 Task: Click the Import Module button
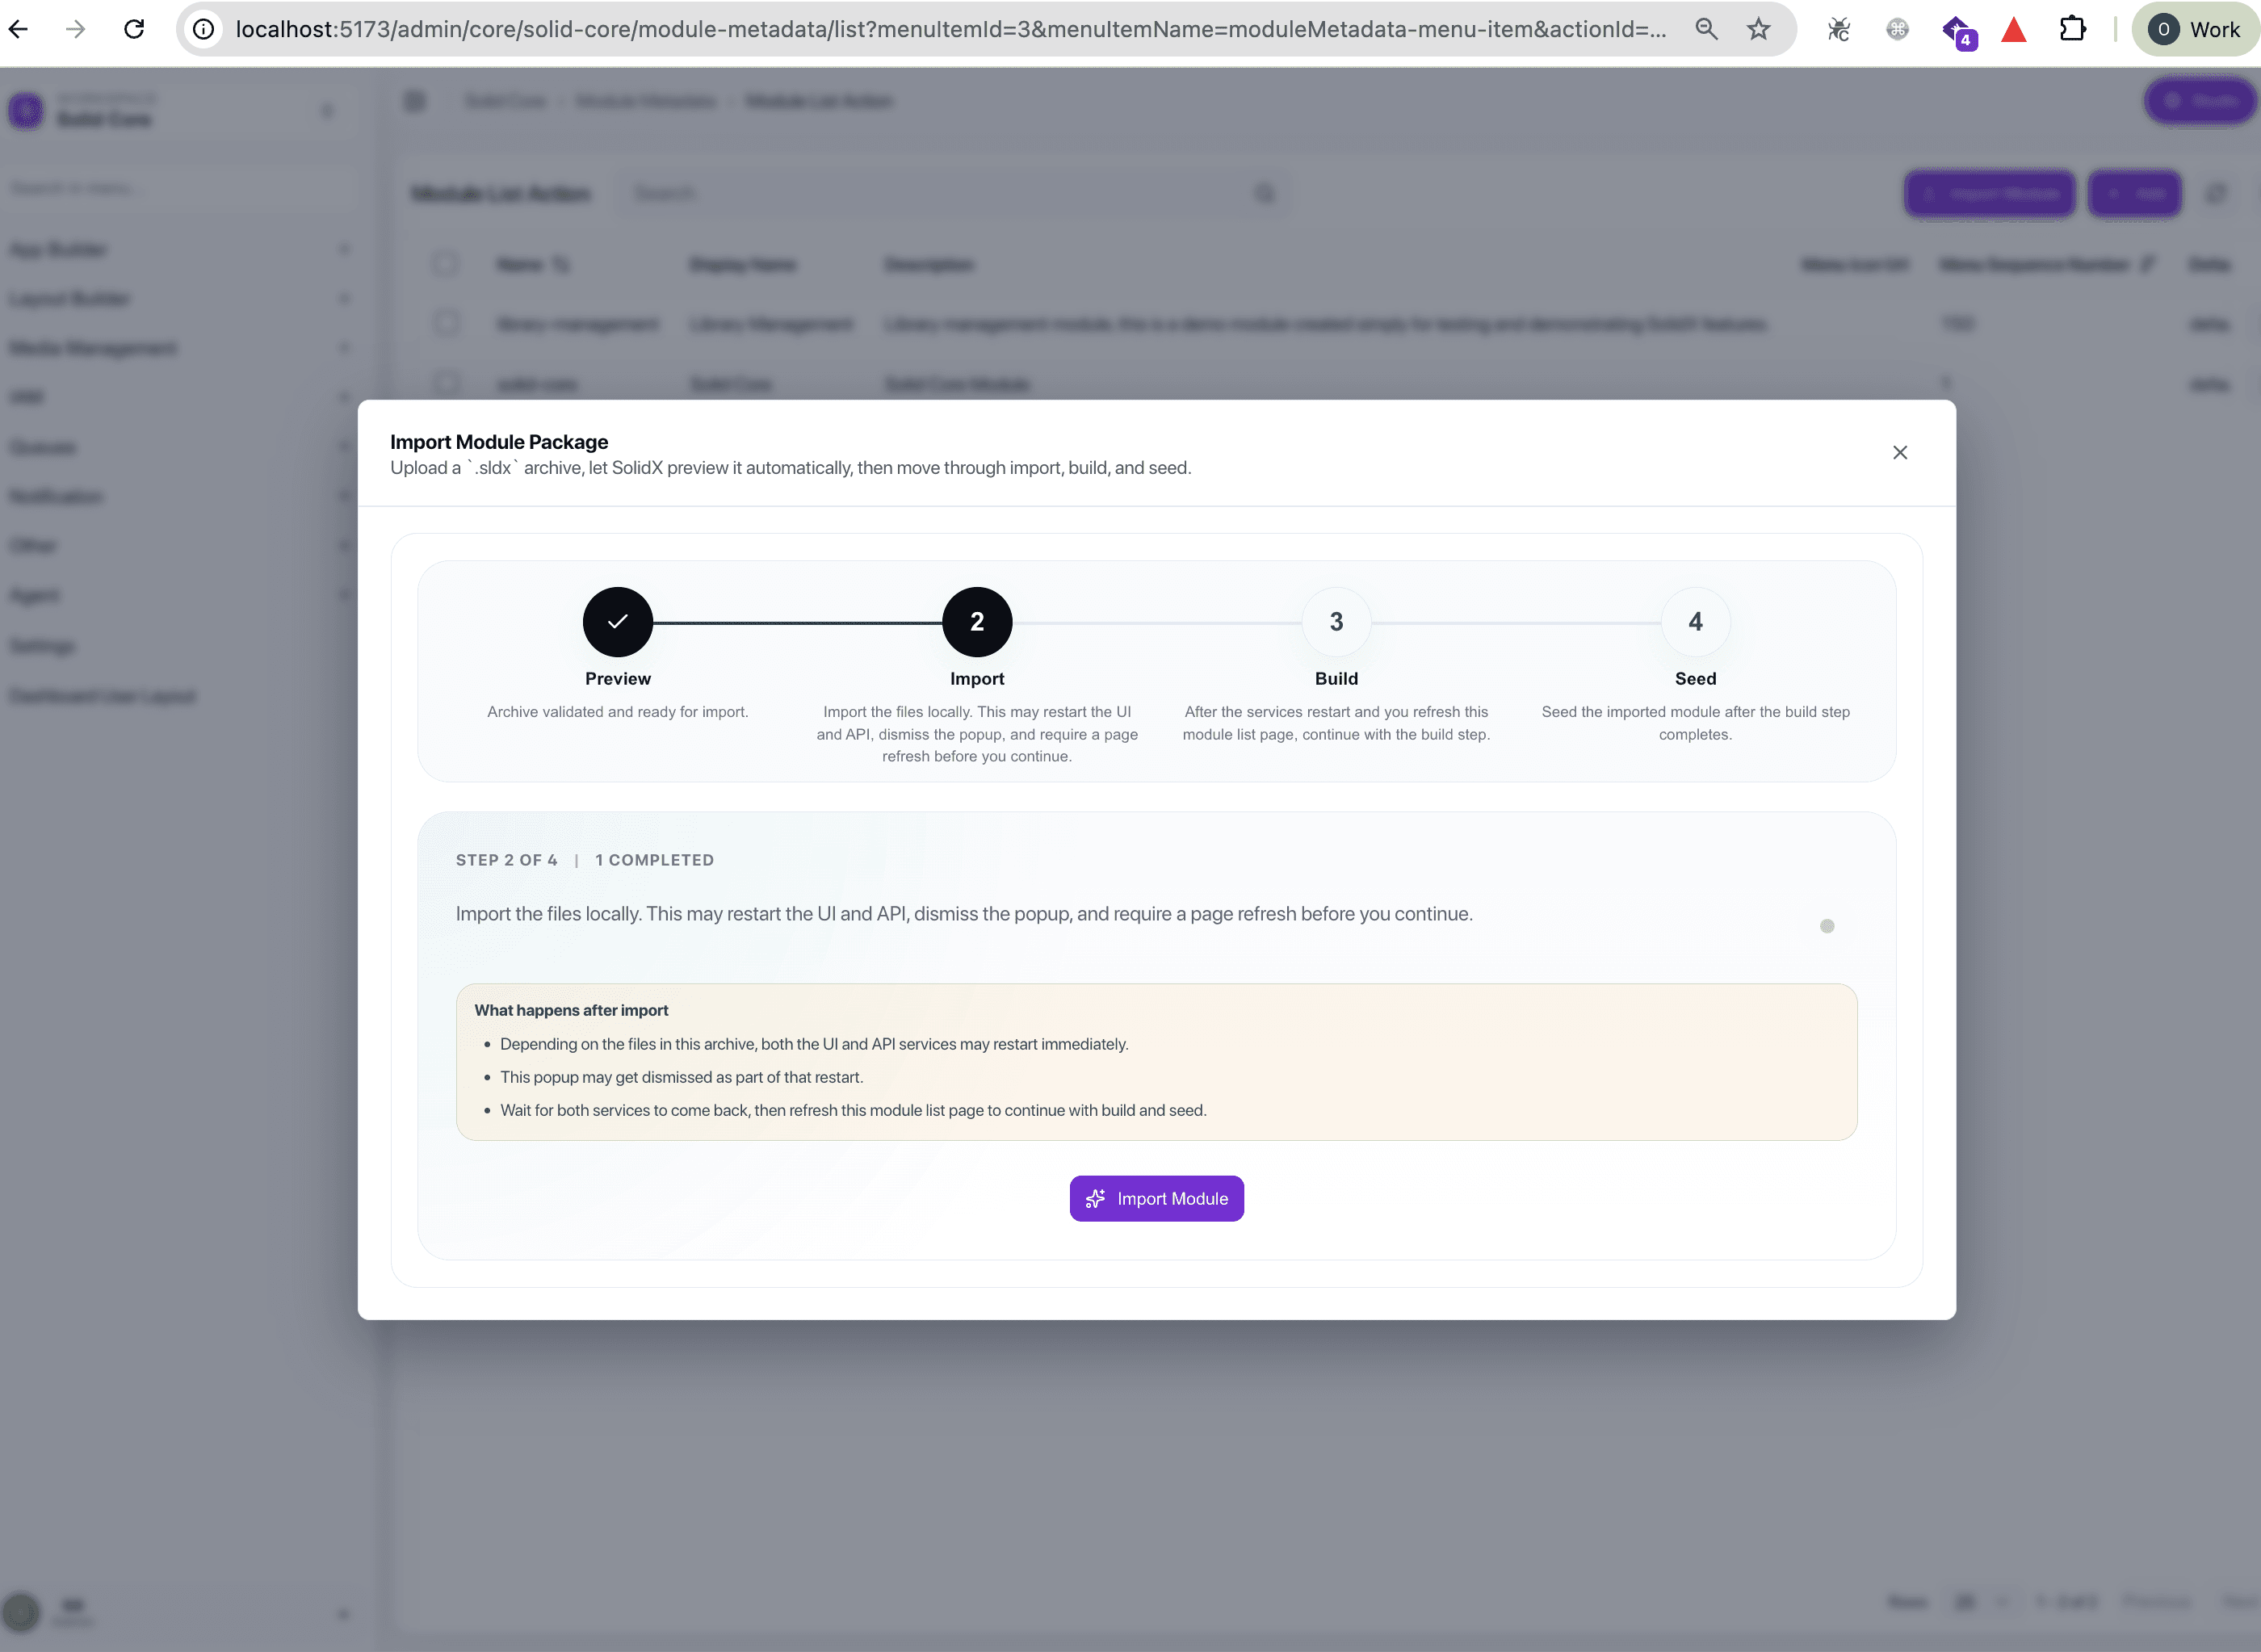1156,1198
